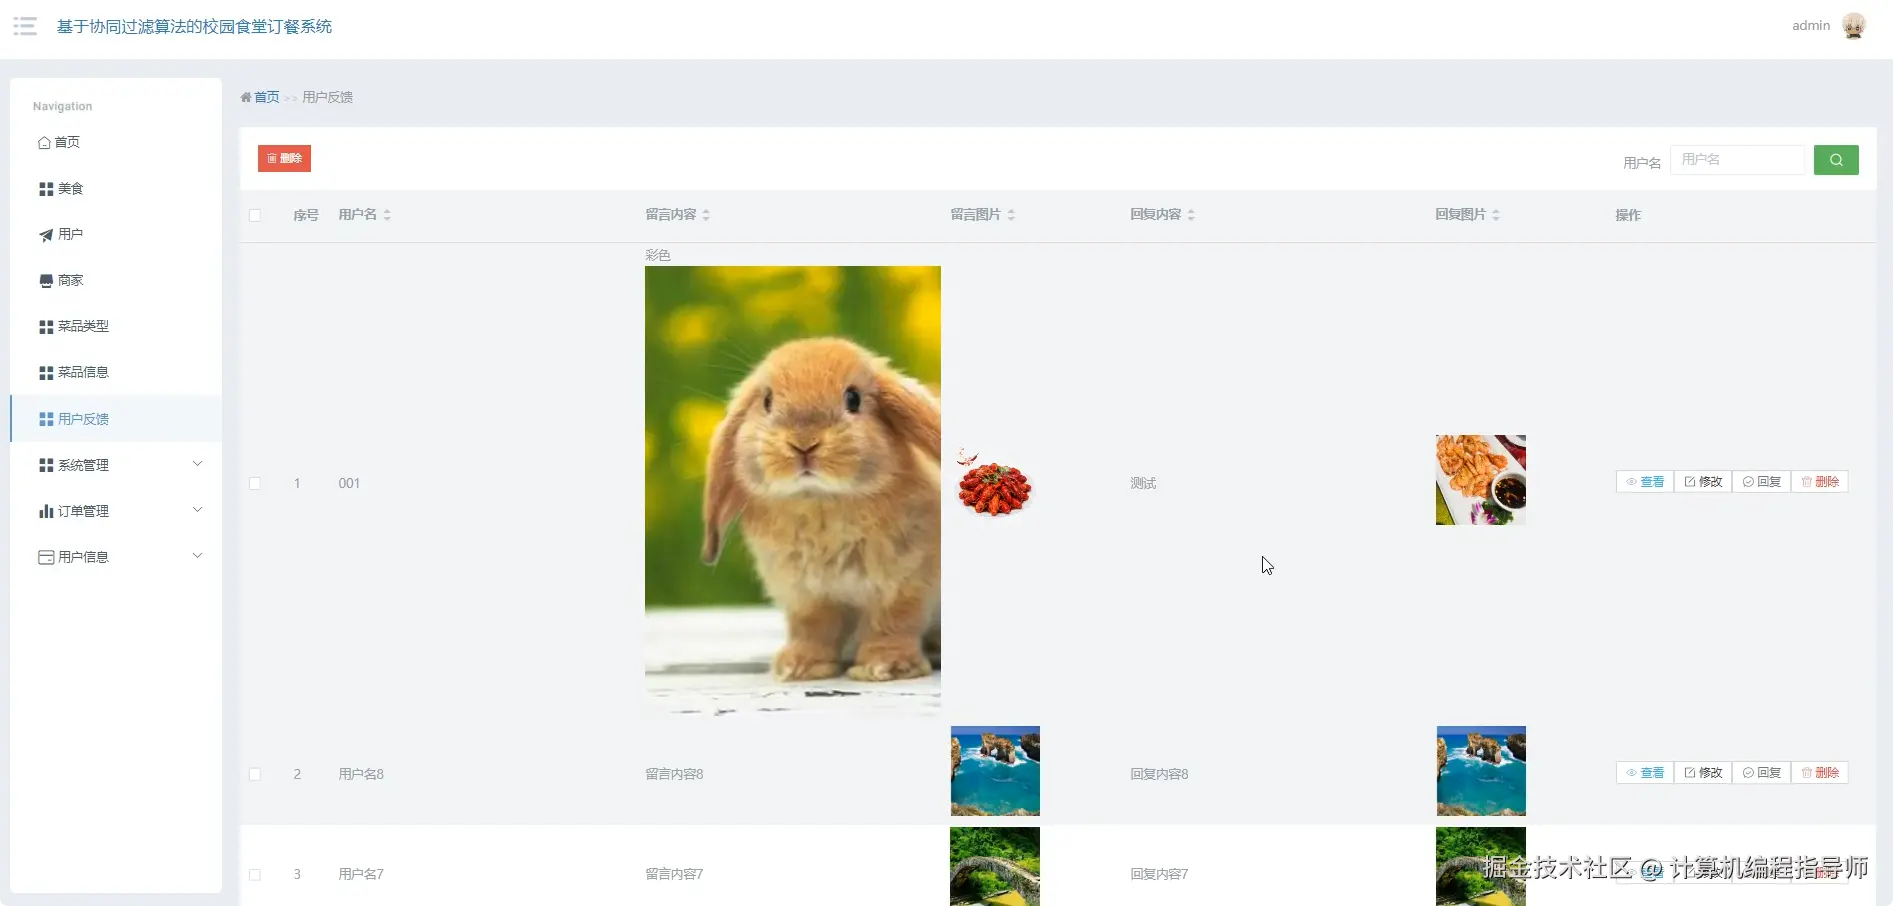The image size is (1893, 906).
Task: Sort by 留言图片 column arrows
Action: pos(1011,215)
